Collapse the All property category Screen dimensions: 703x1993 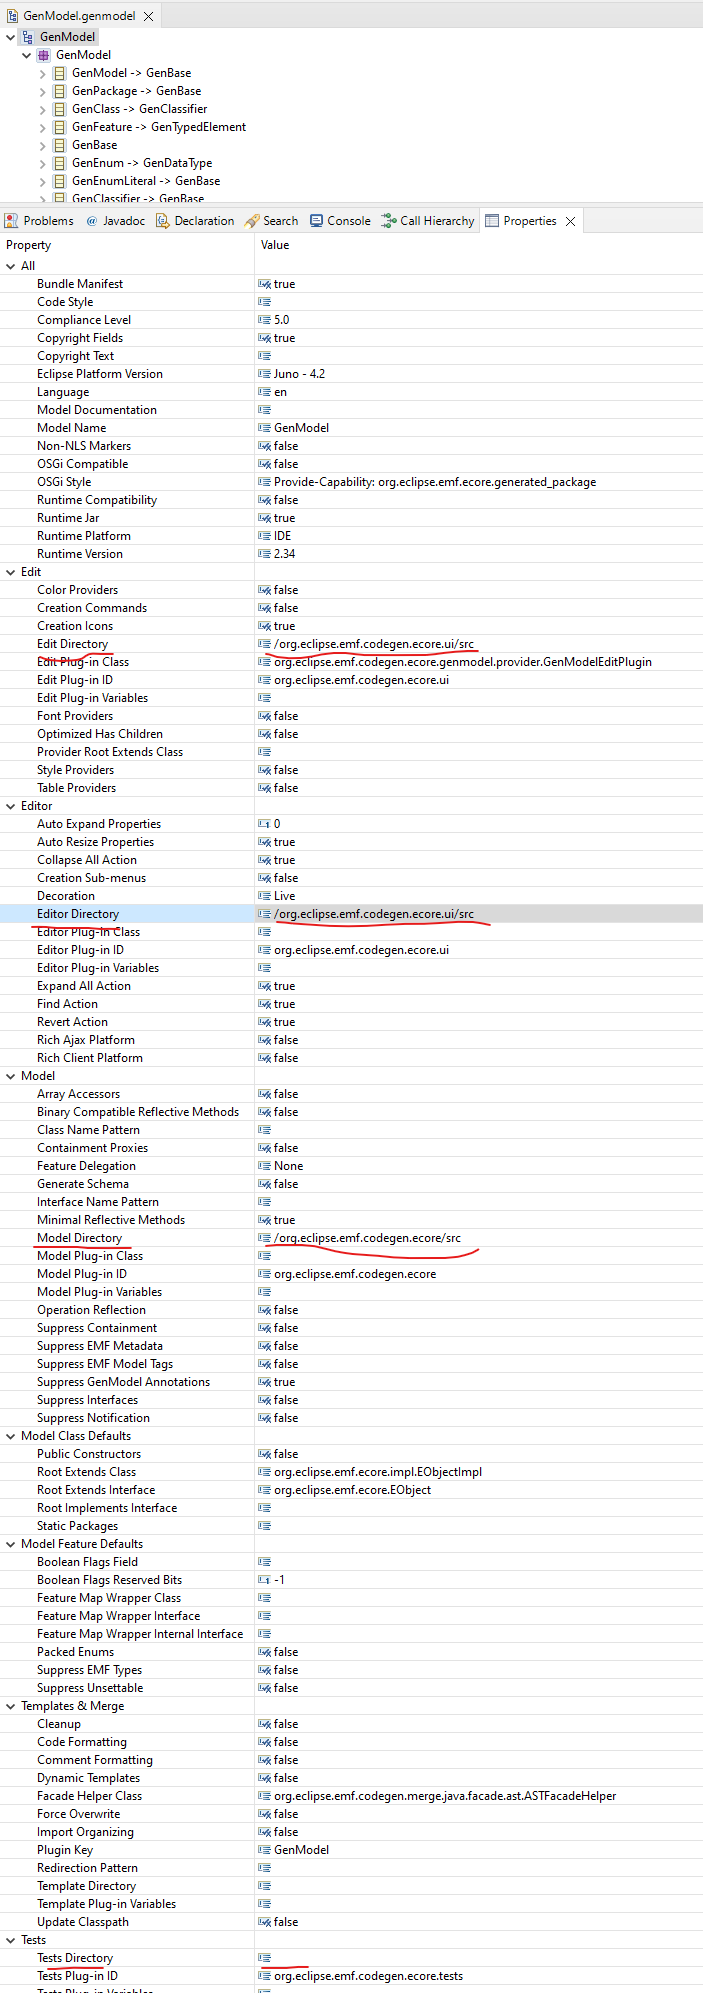10,266
